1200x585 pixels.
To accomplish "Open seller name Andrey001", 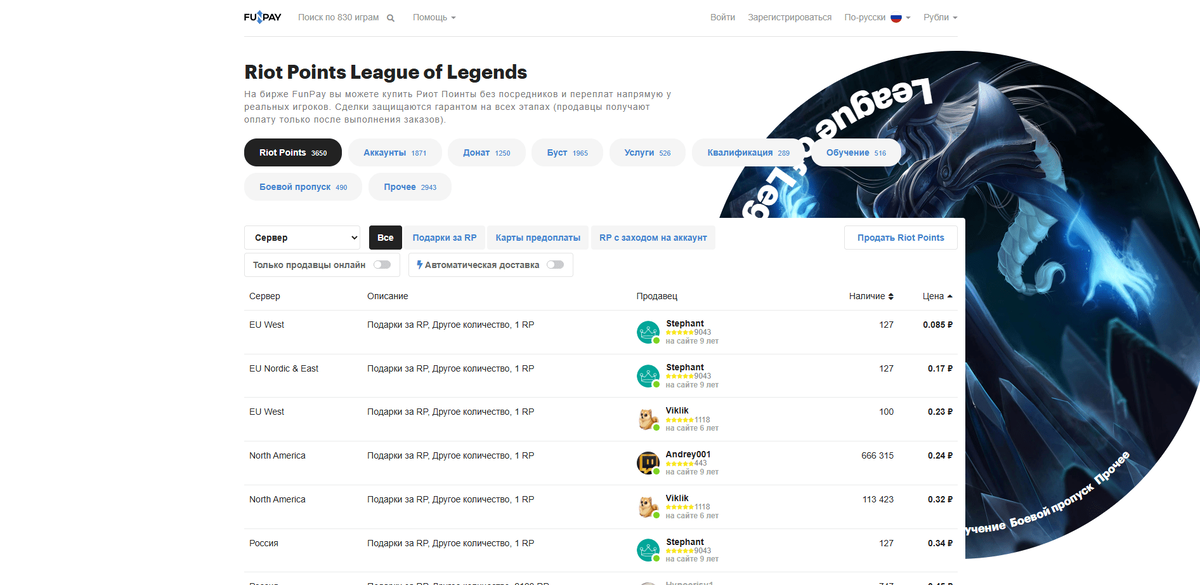I will point(688,455).
